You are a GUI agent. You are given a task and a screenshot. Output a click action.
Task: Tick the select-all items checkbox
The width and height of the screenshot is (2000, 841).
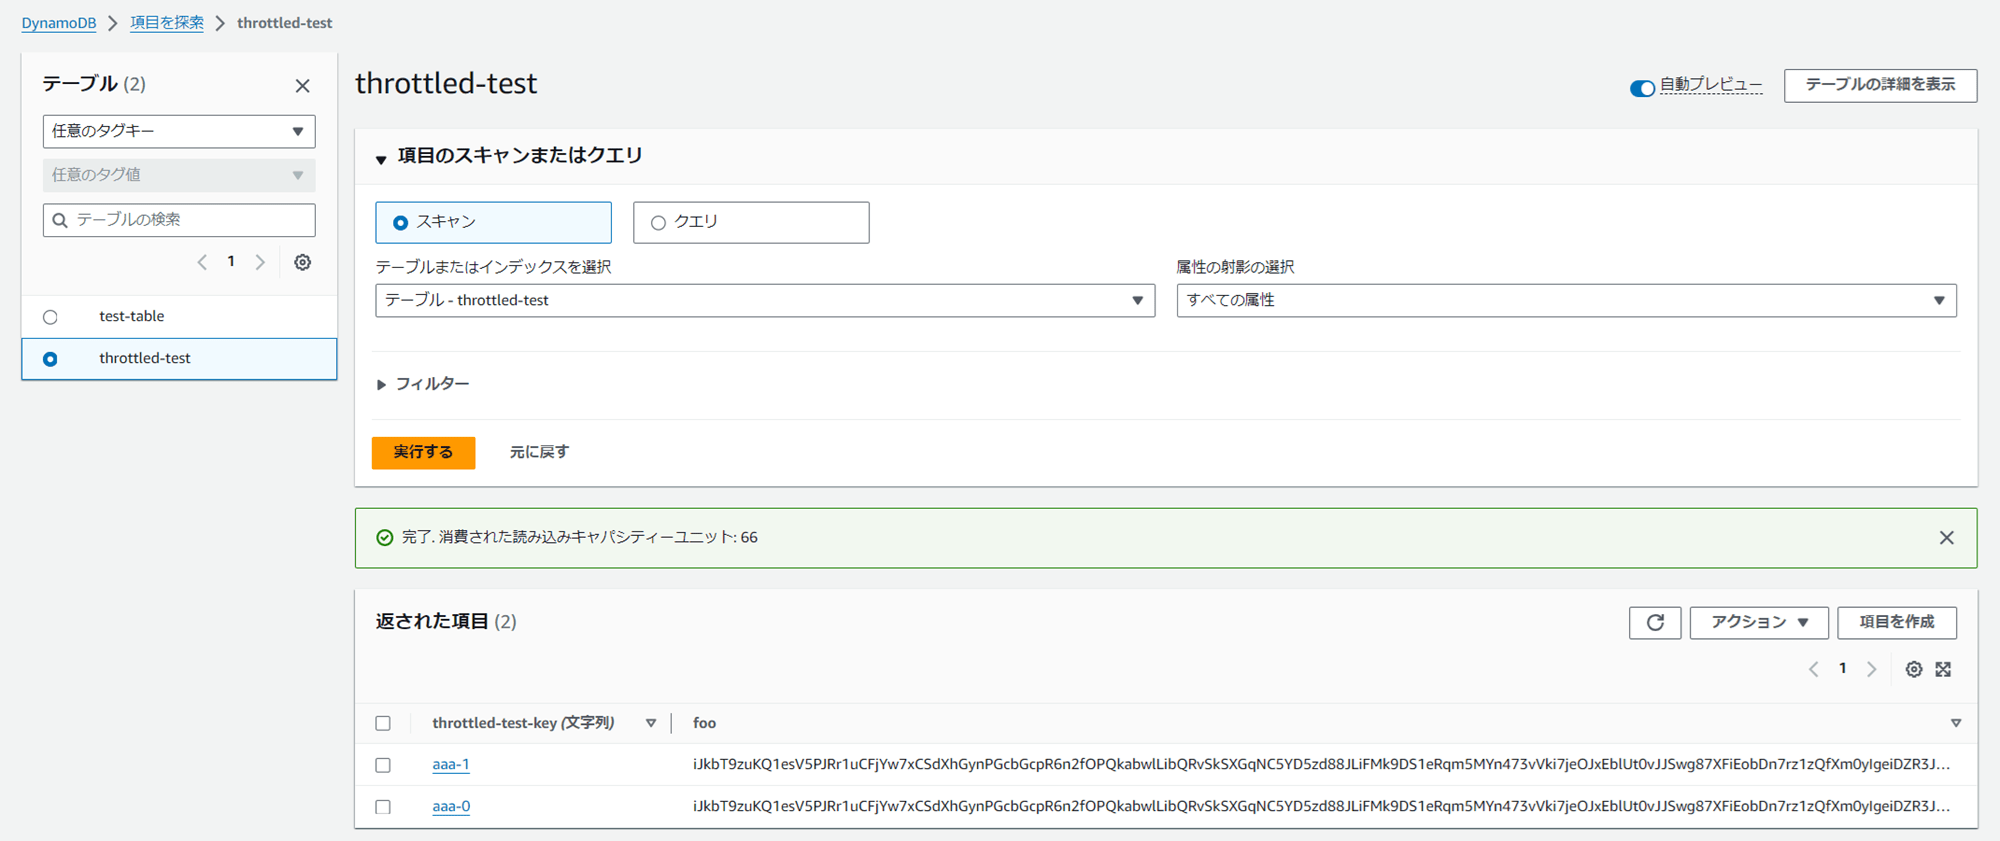(x=383, y=723)
